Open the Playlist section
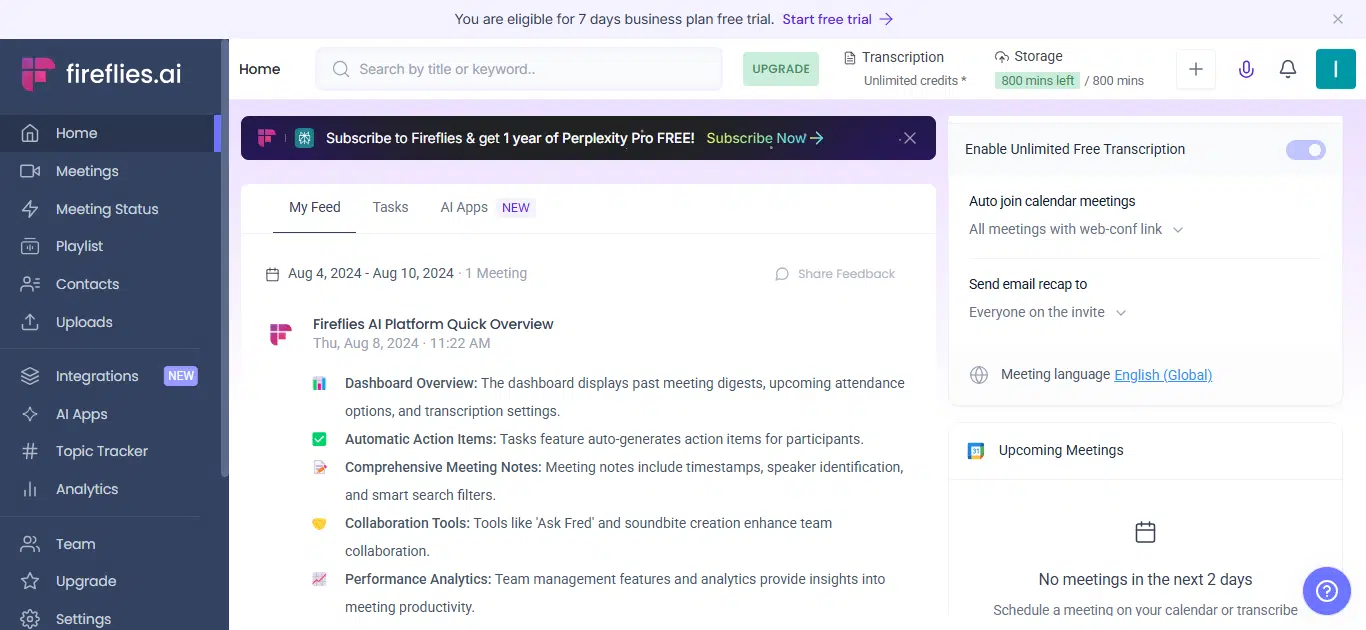 click(110, 246)
